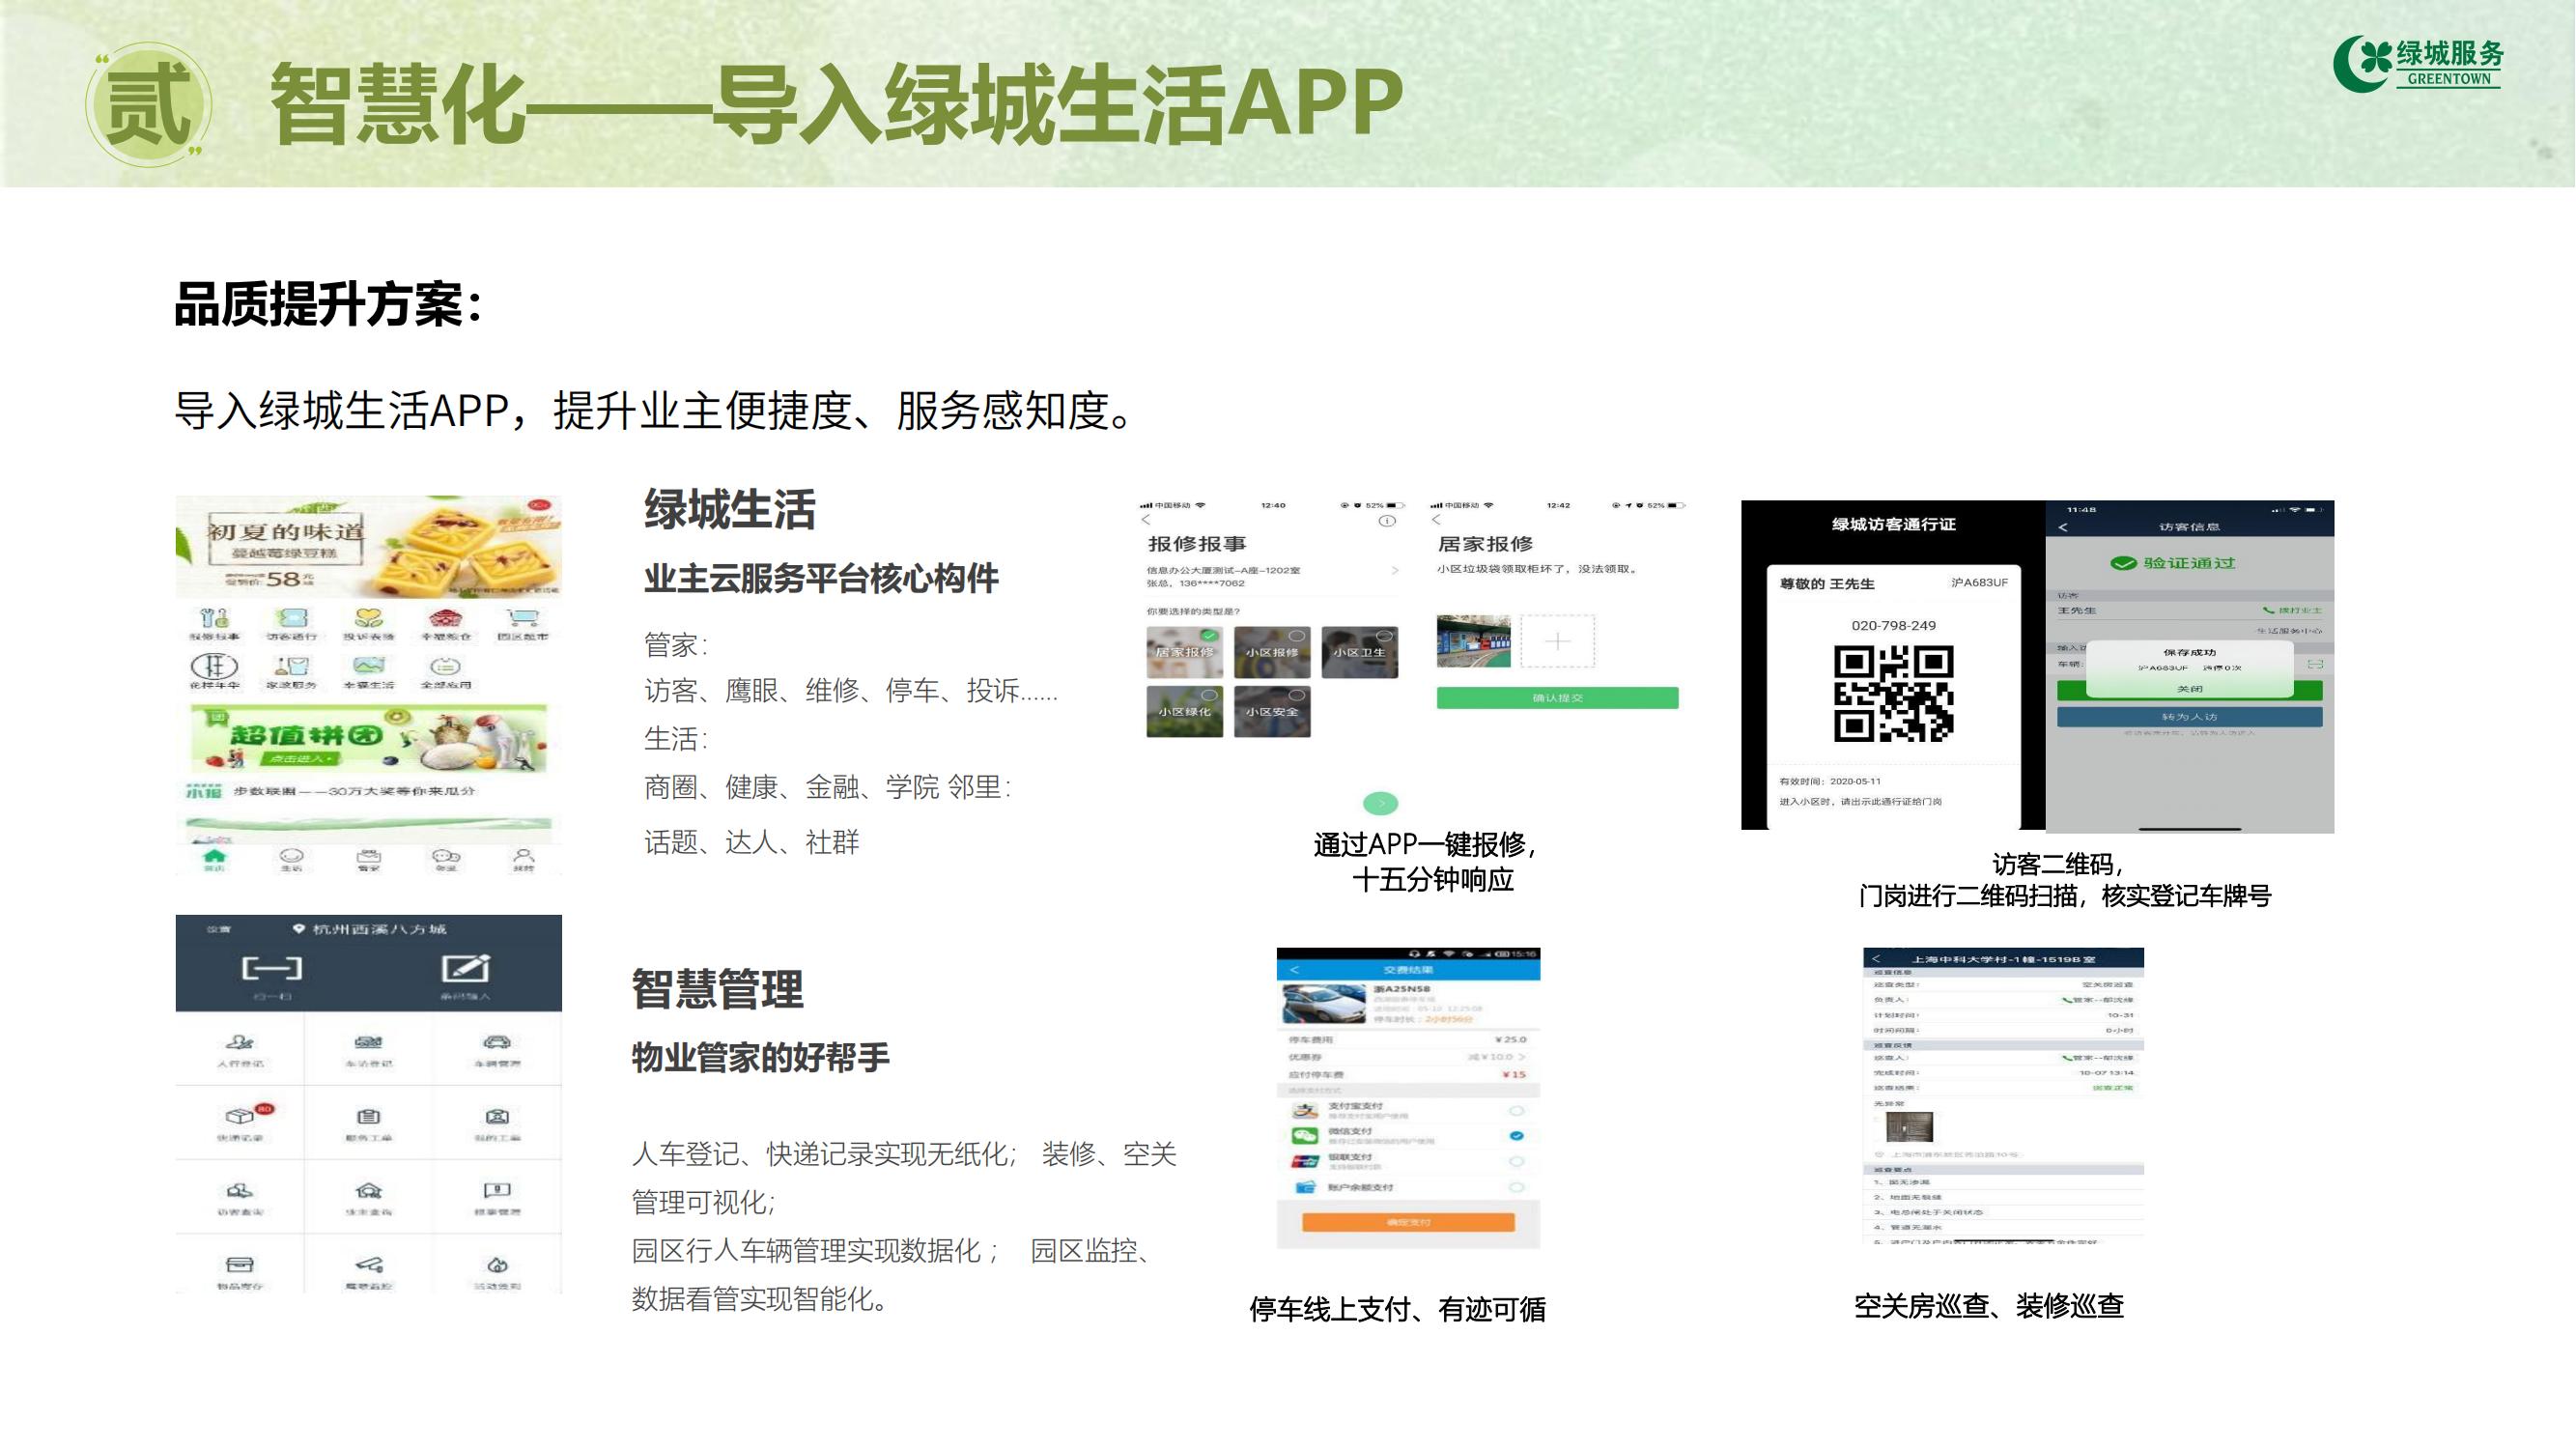The height and width of the screenshot is (1449, 2576).
Task: Click back arrow on 访客信息 screen
Action: (x=2063, y=527)
